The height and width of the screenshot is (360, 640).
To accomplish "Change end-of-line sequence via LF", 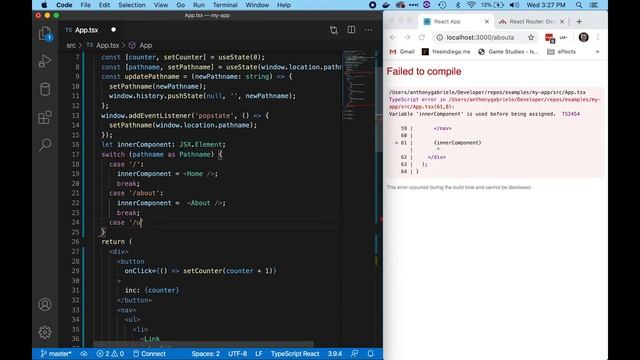I will point(258,354).
